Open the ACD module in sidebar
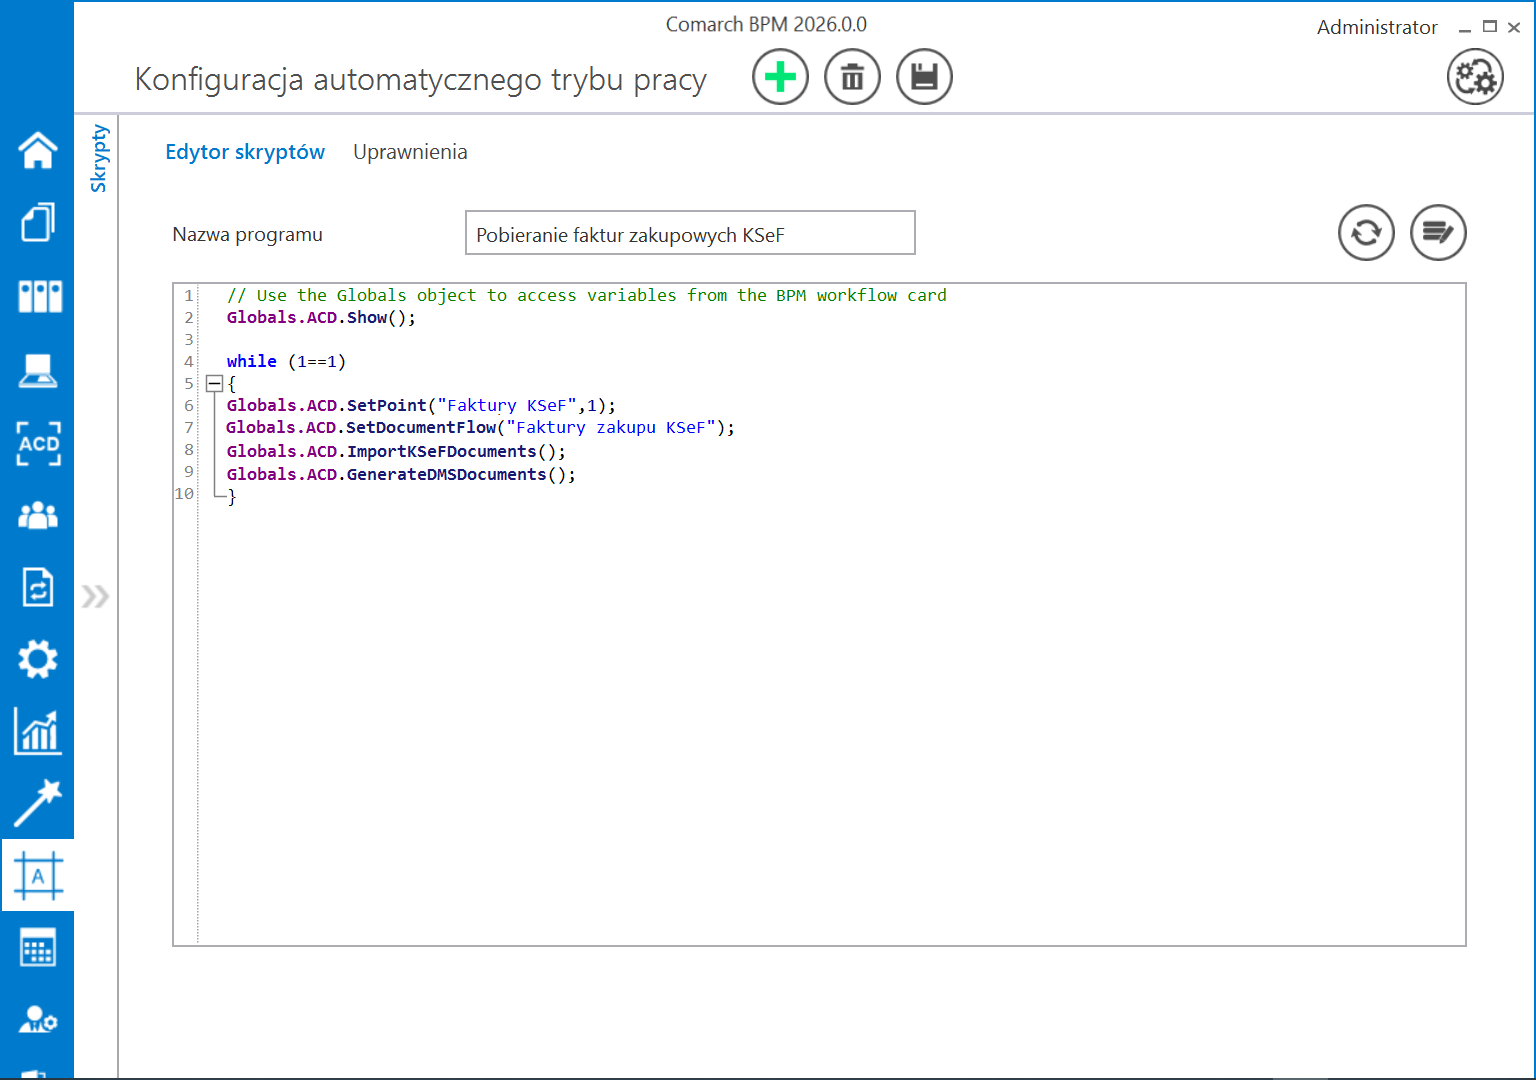This screenshot has height=1080, width=1536. (38, 443)
